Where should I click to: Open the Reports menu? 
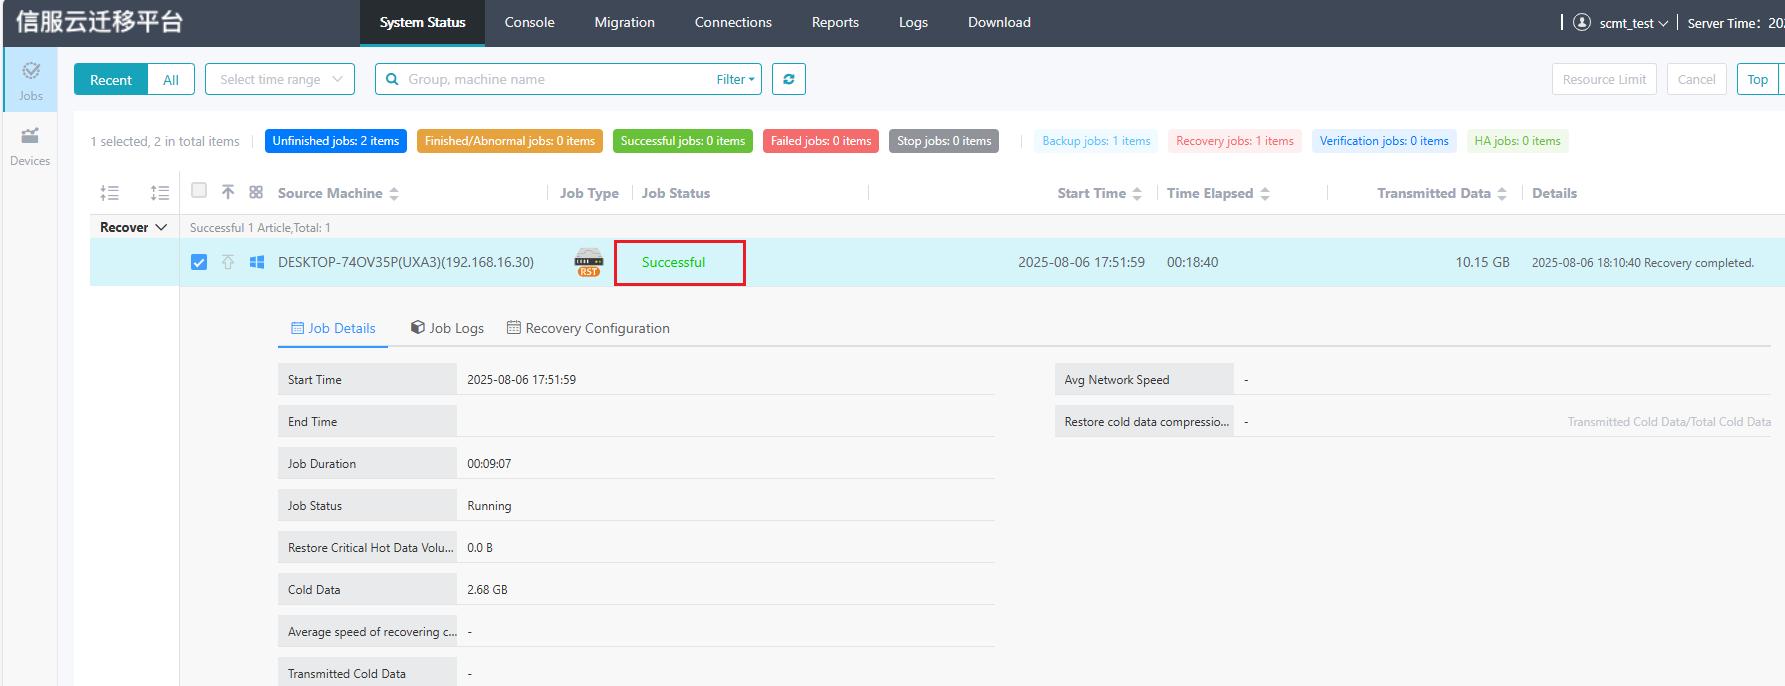pyautogui.click(x=835, y=22)
